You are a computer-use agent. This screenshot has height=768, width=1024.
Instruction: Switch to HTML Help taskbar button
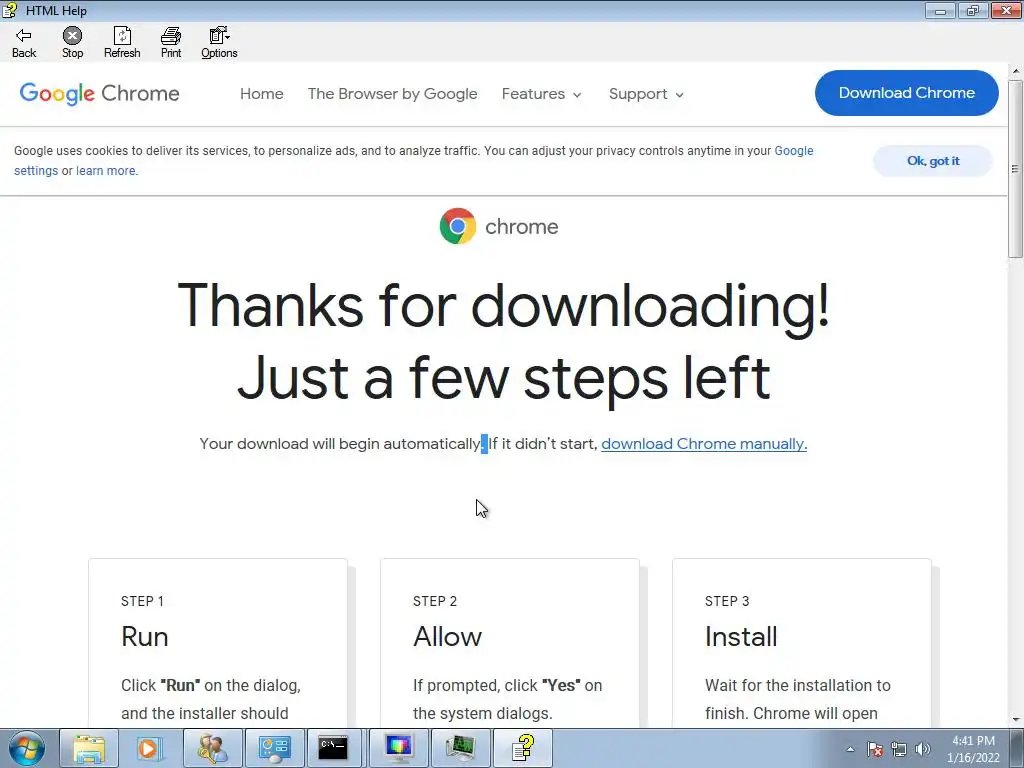(x=522, y=748)
